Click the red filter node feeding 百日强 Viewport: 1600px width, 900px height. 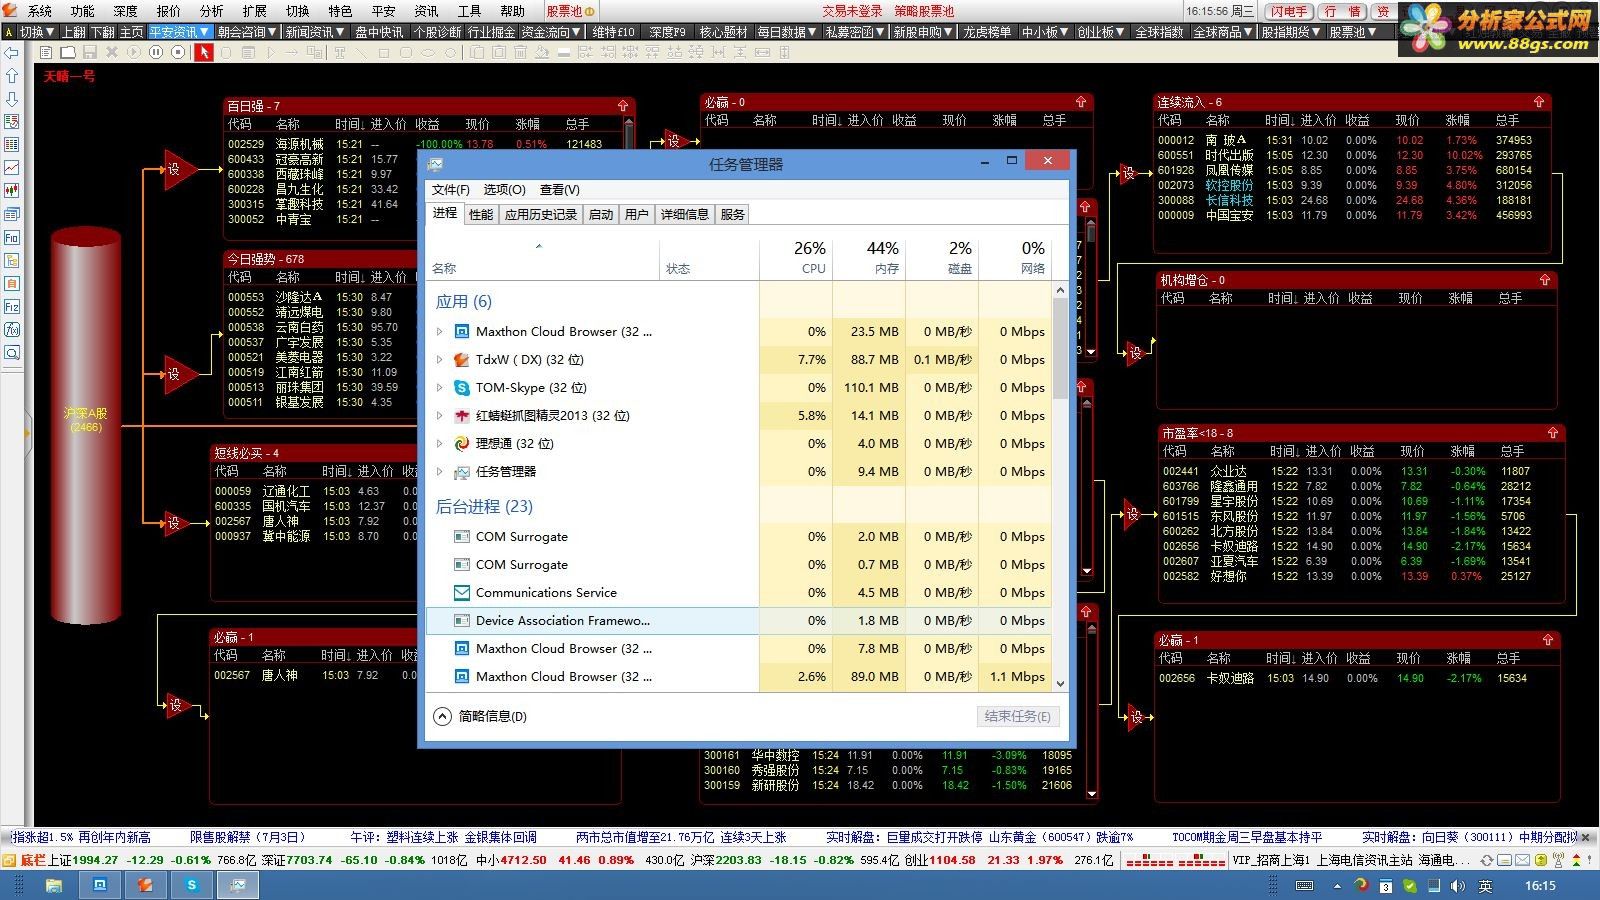(x=177, y=170)
